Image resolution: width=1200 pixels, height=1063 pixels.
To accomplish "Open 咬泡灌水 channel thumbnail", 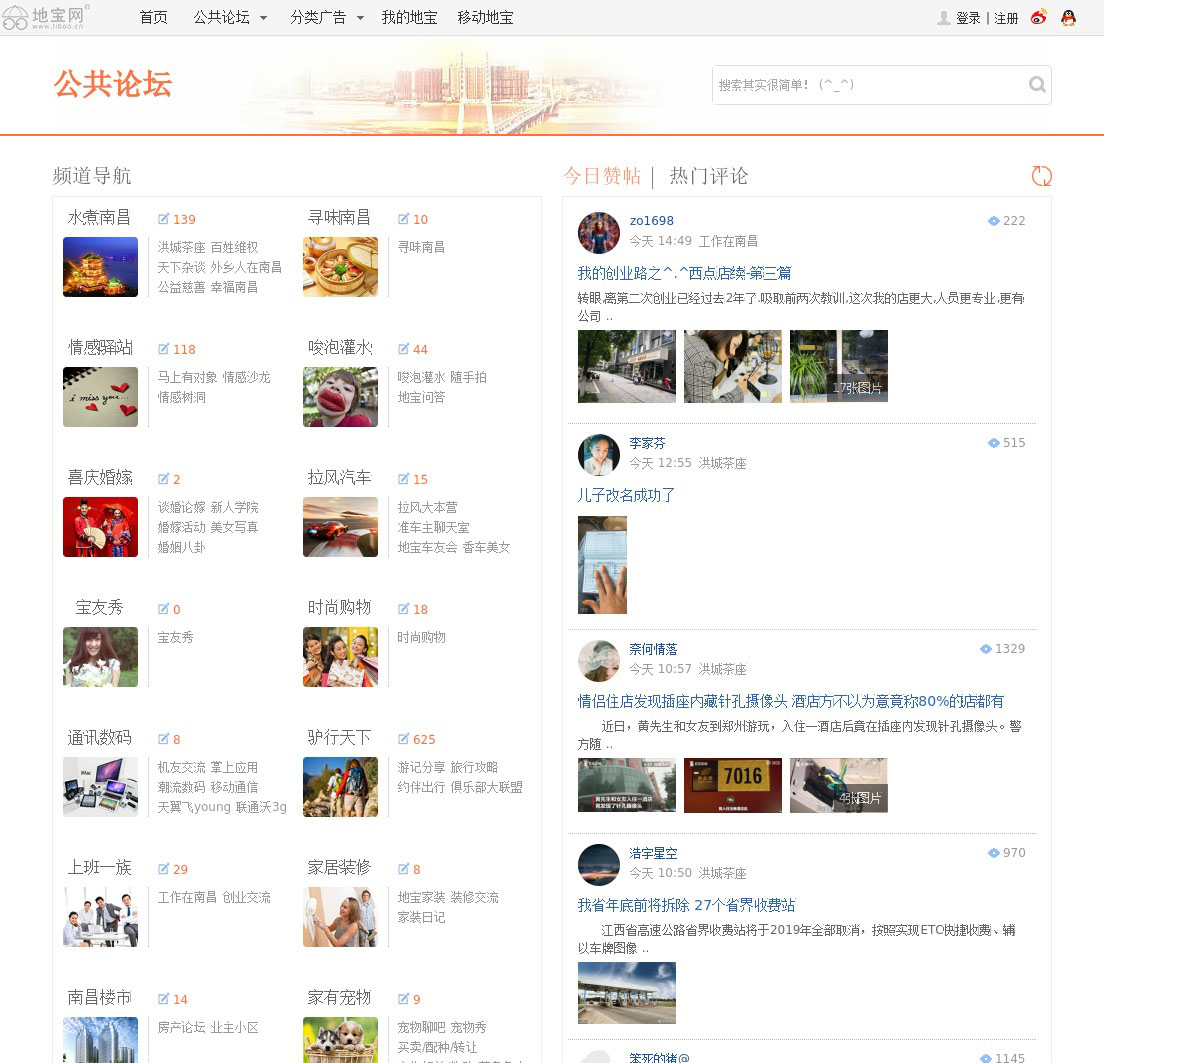I will pos(340,397).
